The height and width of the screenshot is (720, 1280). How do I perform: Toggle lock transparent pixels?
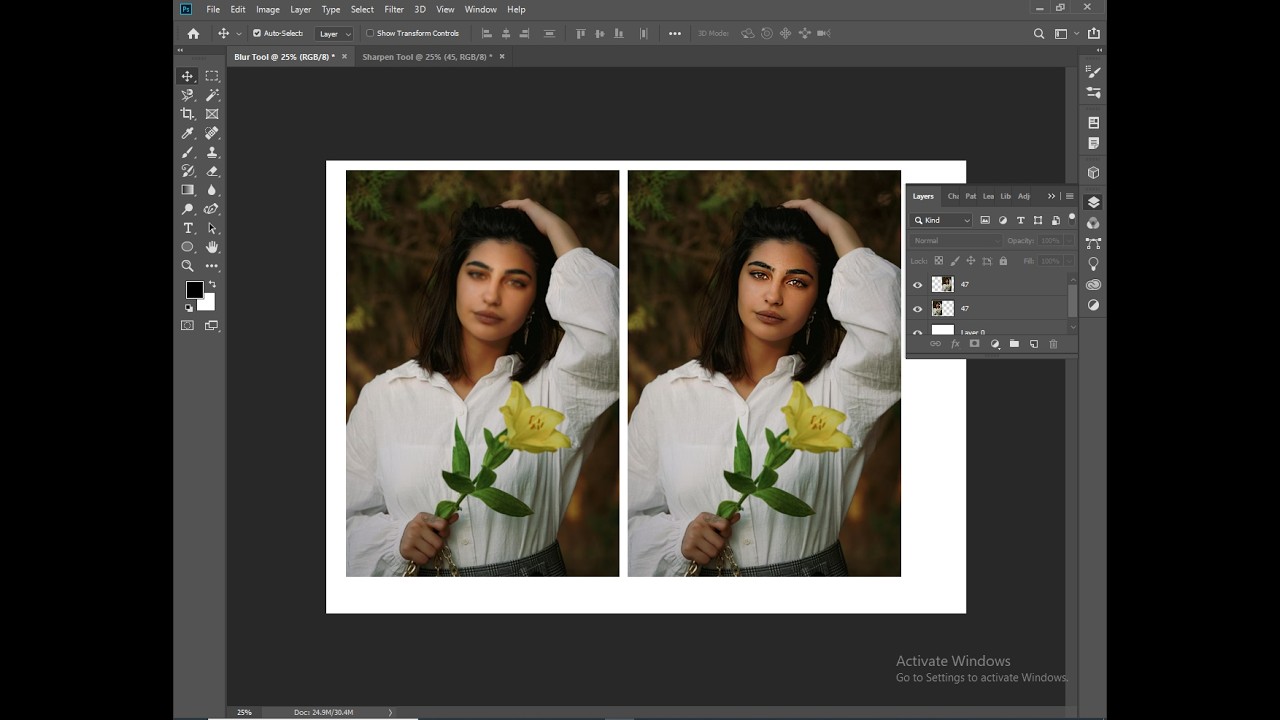[x=938, y=261]
